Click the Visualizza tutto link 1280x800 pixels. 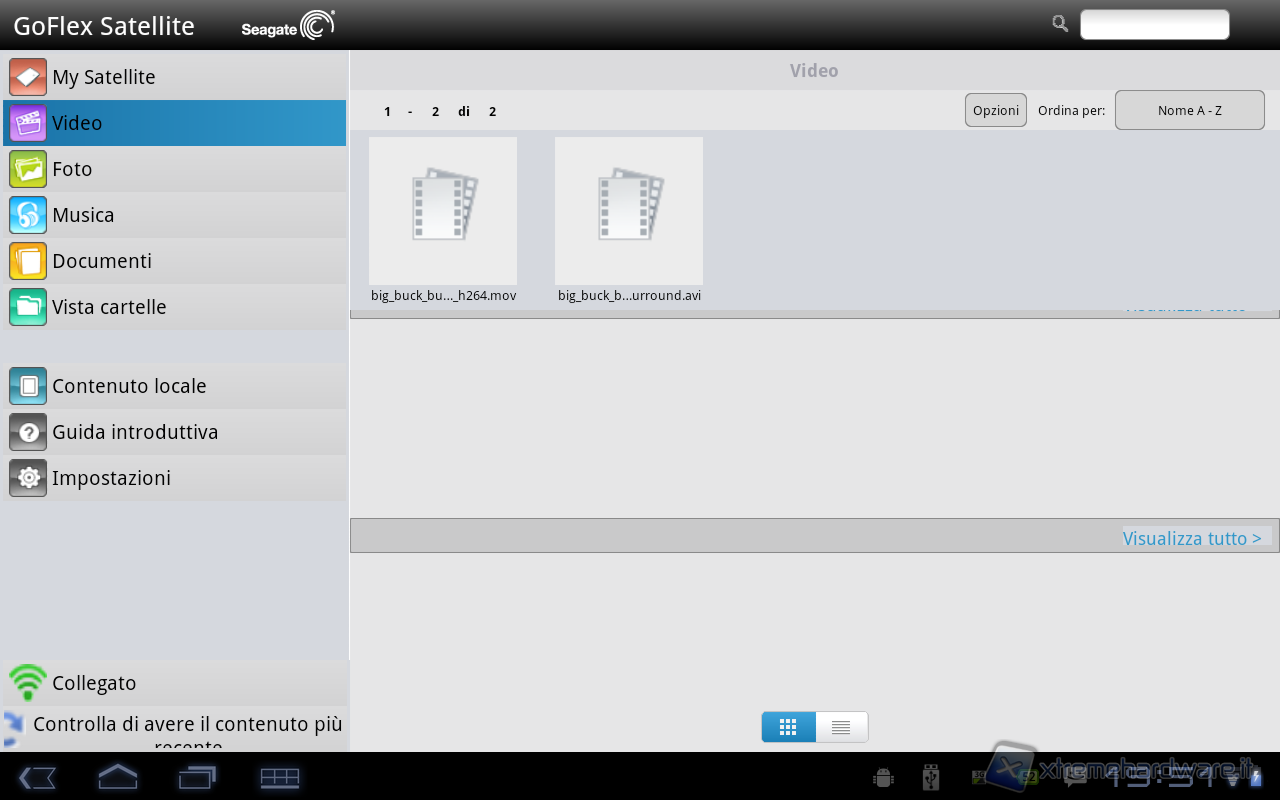pos(1191,538)
